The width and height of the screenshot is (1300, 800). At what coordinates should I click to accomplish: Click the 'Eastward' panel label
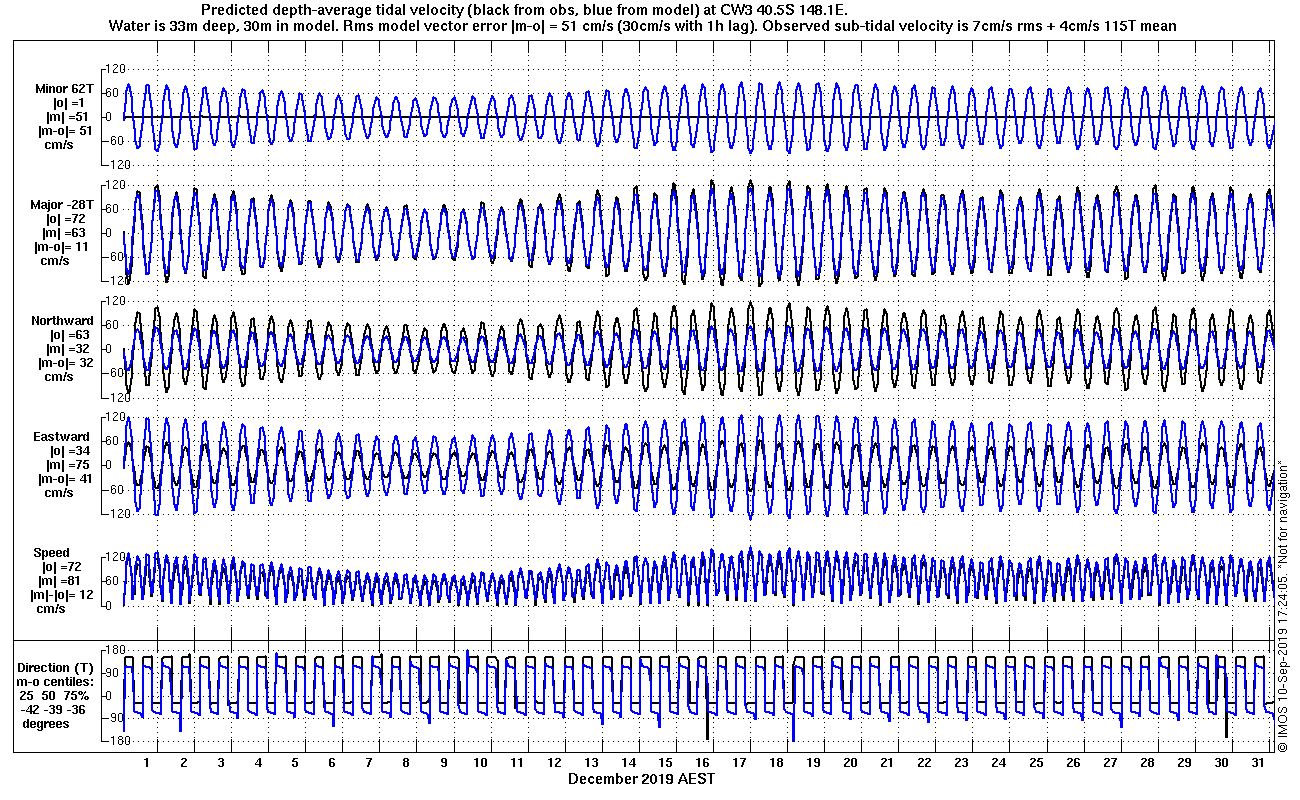(x=61, y=437)
